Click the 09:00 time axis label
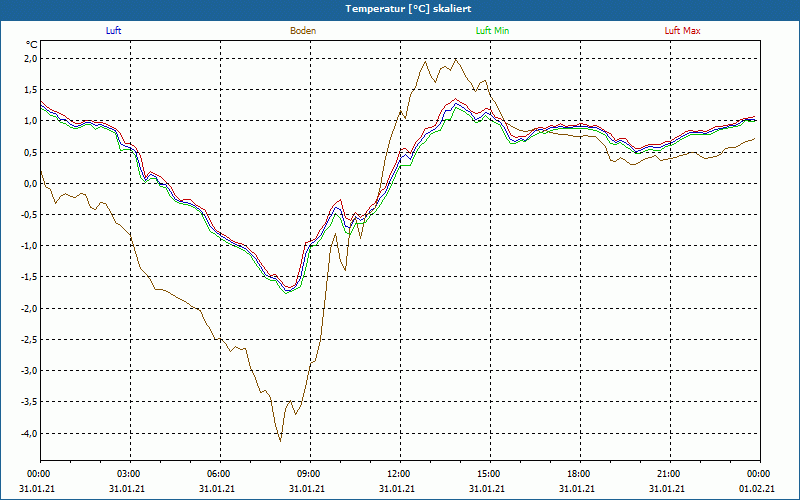Image resolution: width=800 pixels, height=500 pixels. (310, 474)
